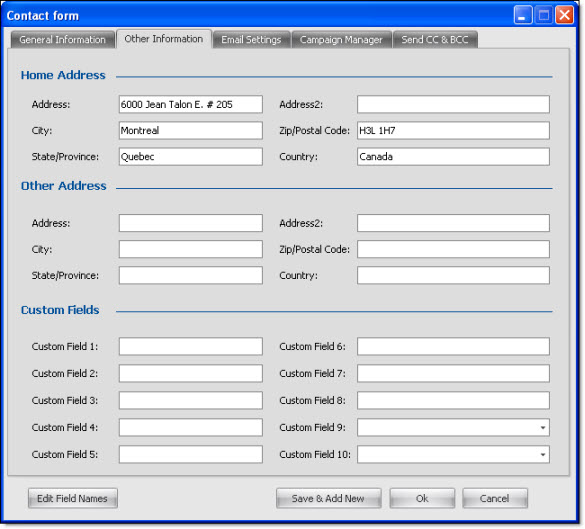Image resolution: width=585 pixels, height=529 pixels.
Task: Click the empty Zip/Postal Code field under Other Address
Action: (453, 249)
